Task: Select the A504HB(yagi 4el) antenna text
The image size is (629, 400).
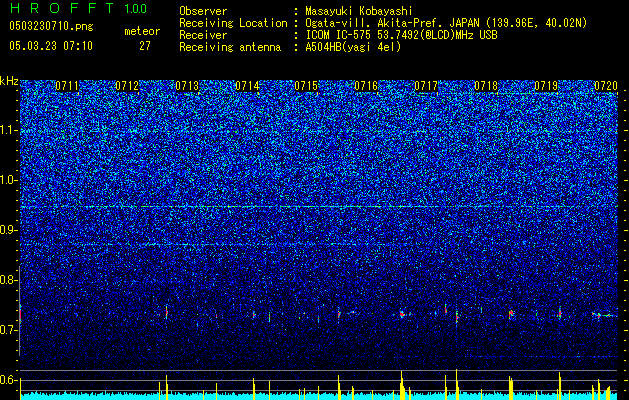Action: tap(353, 47)
